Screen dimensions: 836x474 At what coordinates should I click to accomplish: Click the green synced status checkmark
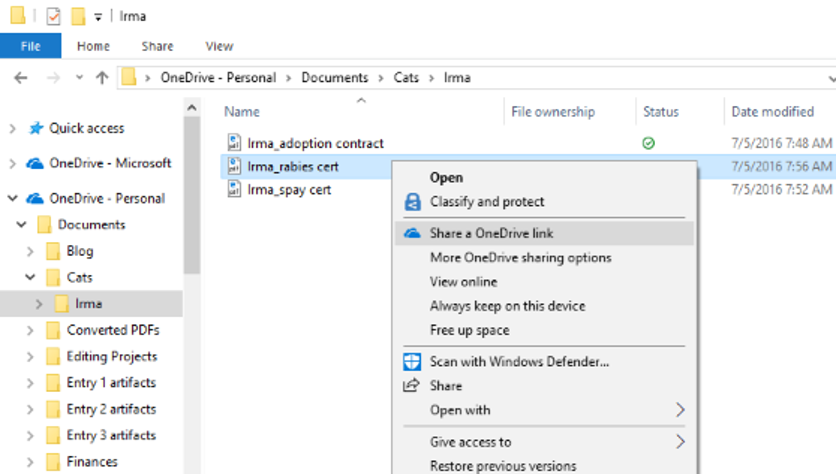point(648,143)
